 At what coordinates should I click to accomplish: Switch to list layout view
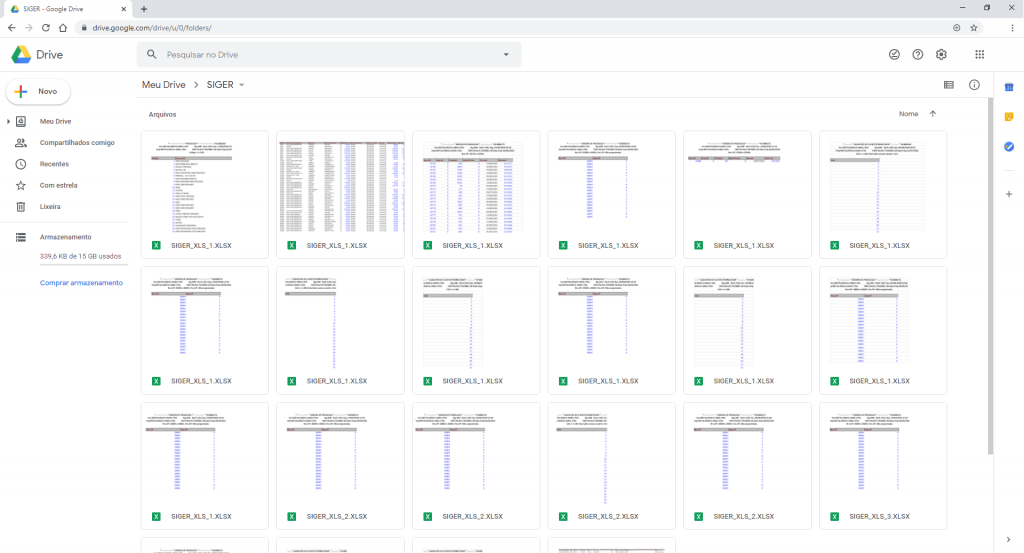[x=948, y=85]
